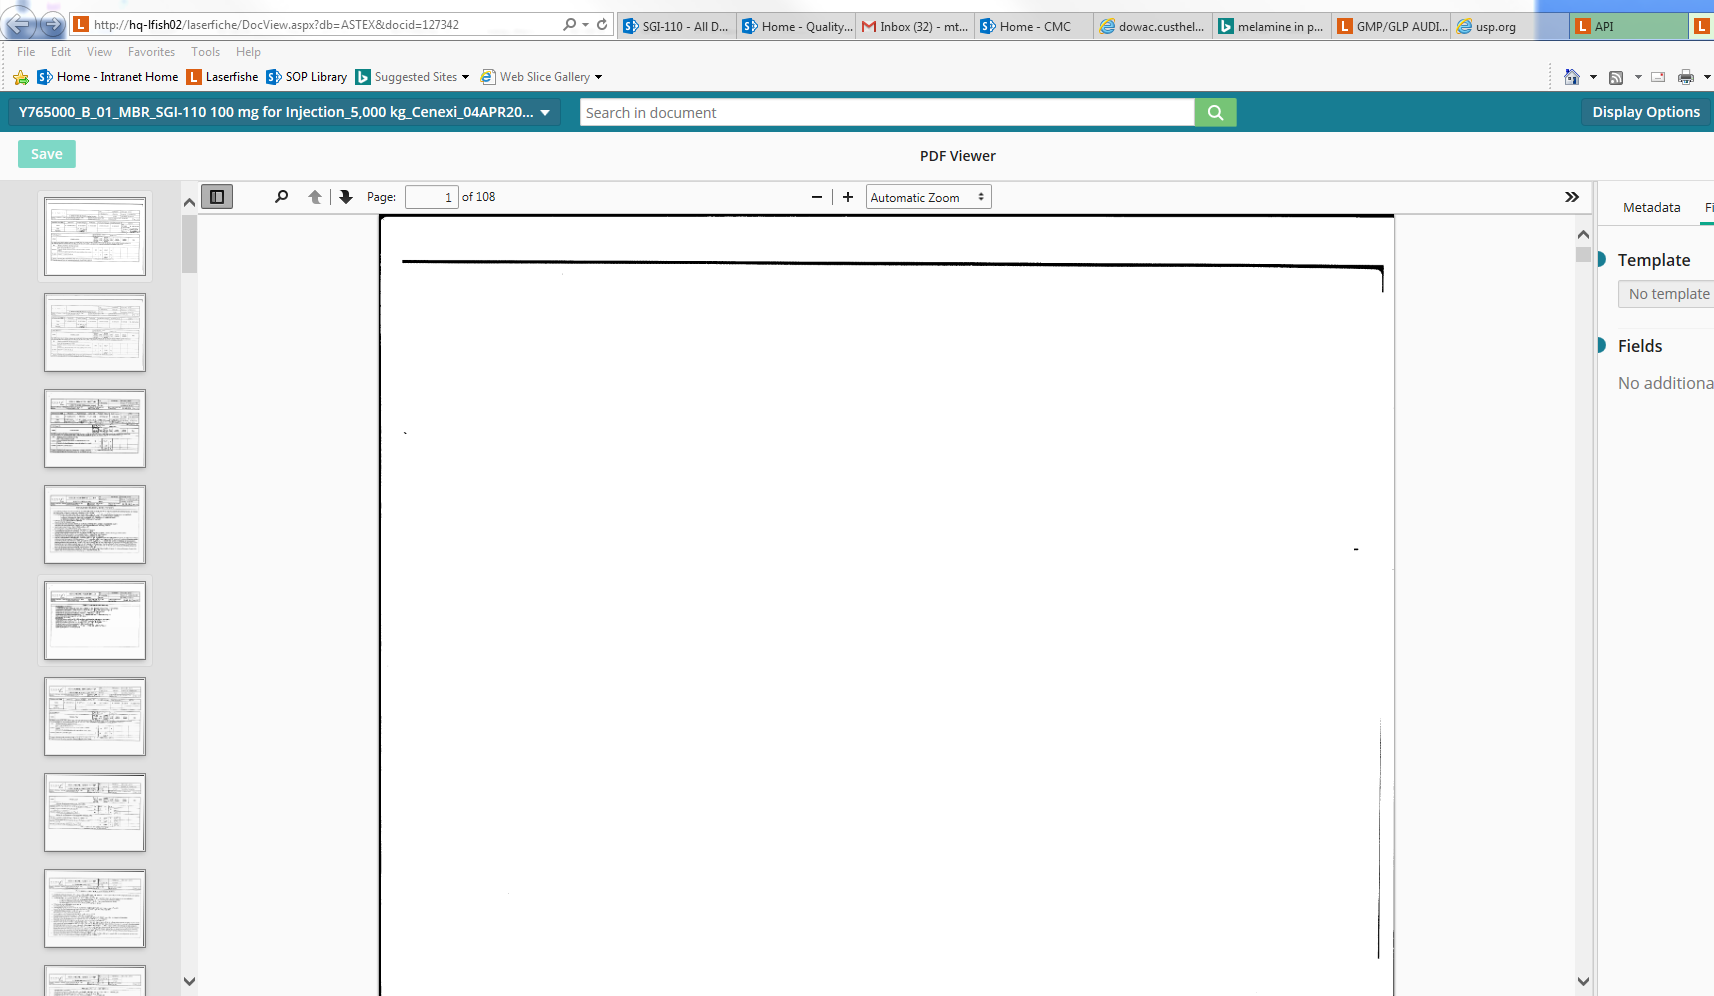Open find in PDF magnifier tool
The width and height of the screenshot is (1714, 996).
282,197
